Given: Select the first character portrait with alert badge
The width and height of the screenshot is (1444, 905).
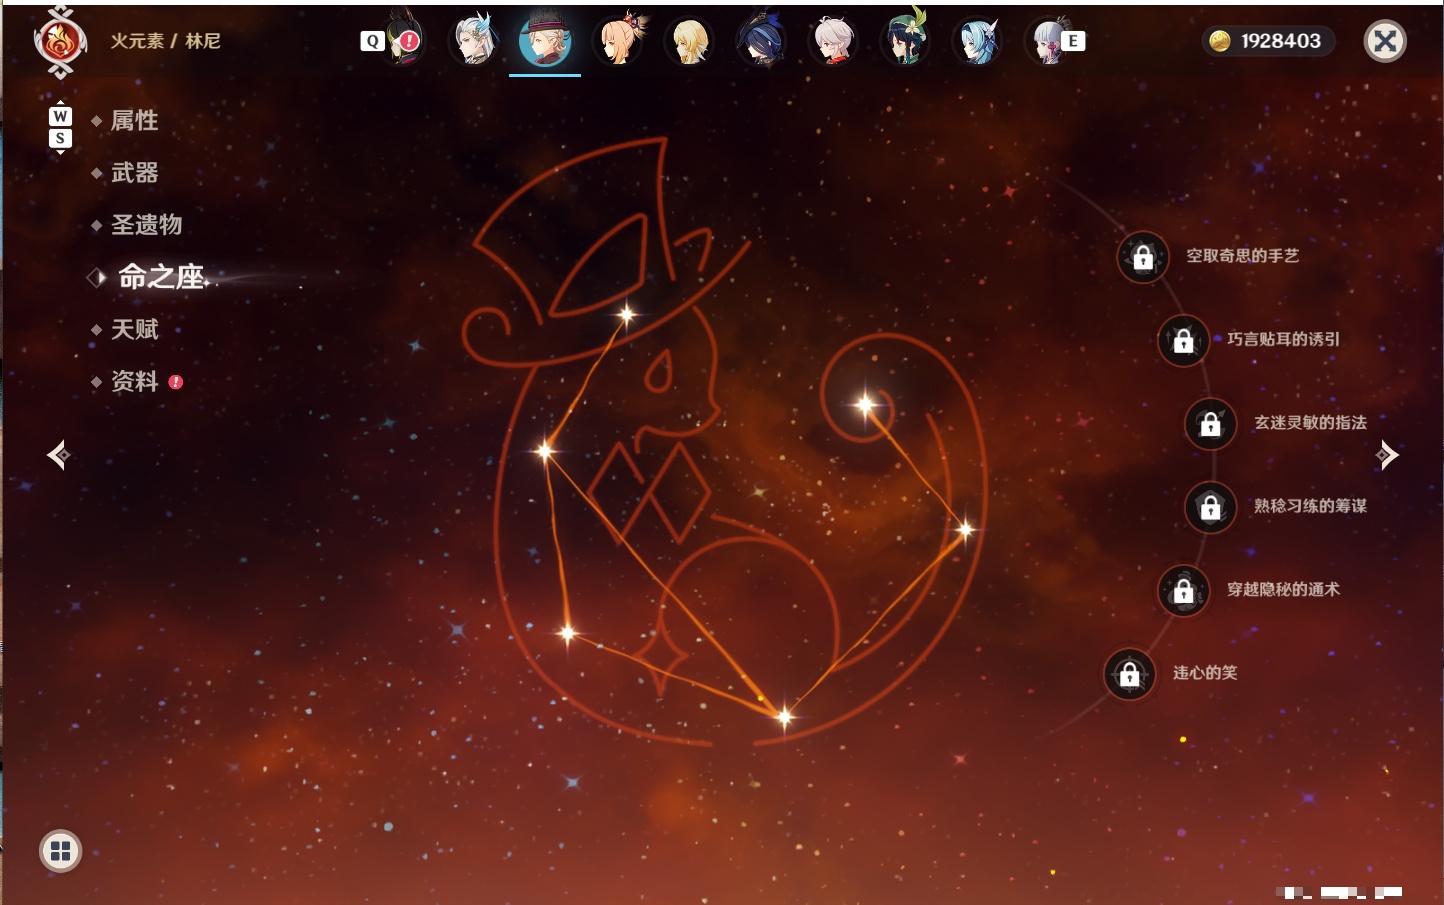Looking at the screenshot, I should [401, 41].
